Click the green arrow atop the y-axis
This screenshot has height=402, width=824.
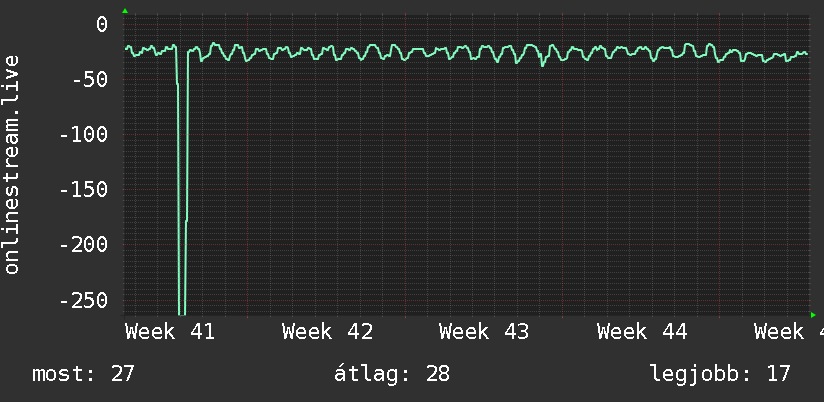pyautogui.click(x=125, y=11)
